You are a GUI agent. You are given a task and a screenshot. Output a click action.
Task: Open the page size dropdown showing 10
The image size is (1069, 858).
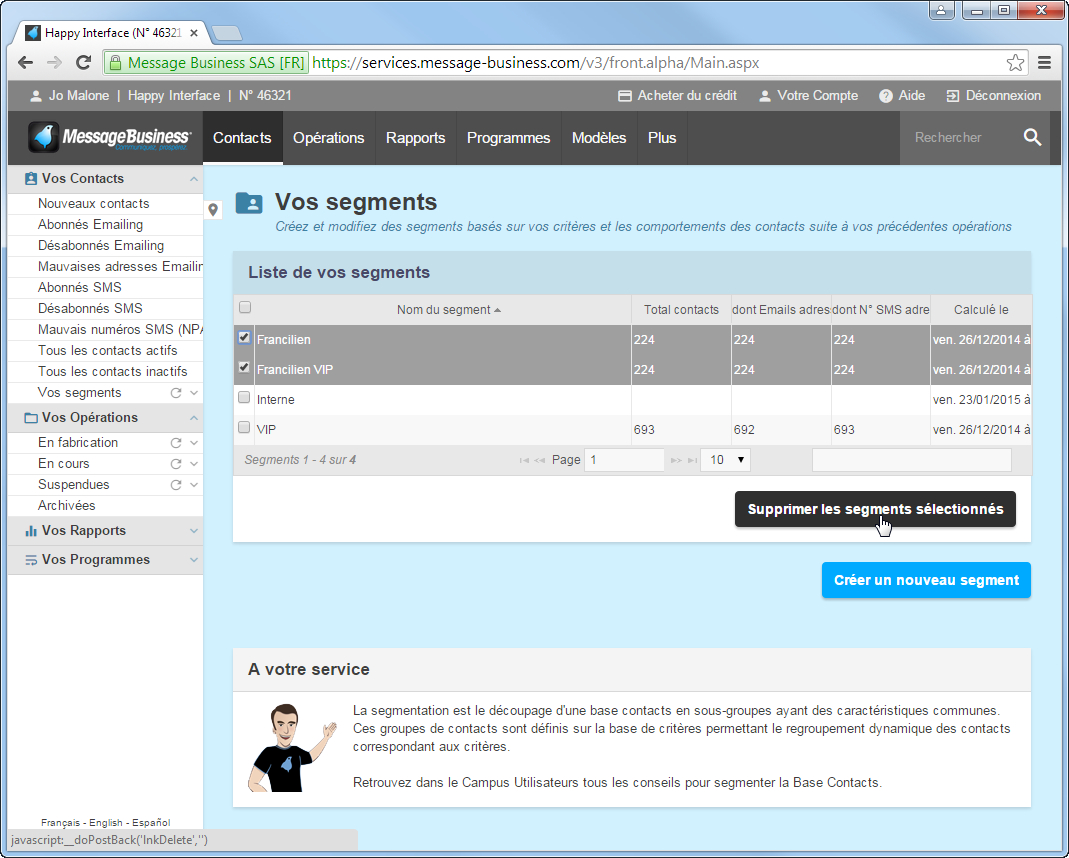[725, 459]
